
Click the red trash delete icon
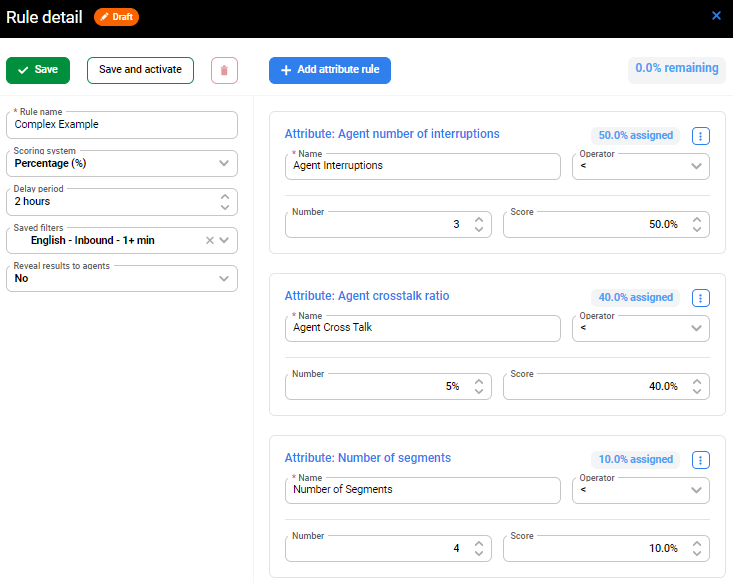pos(224,70)
